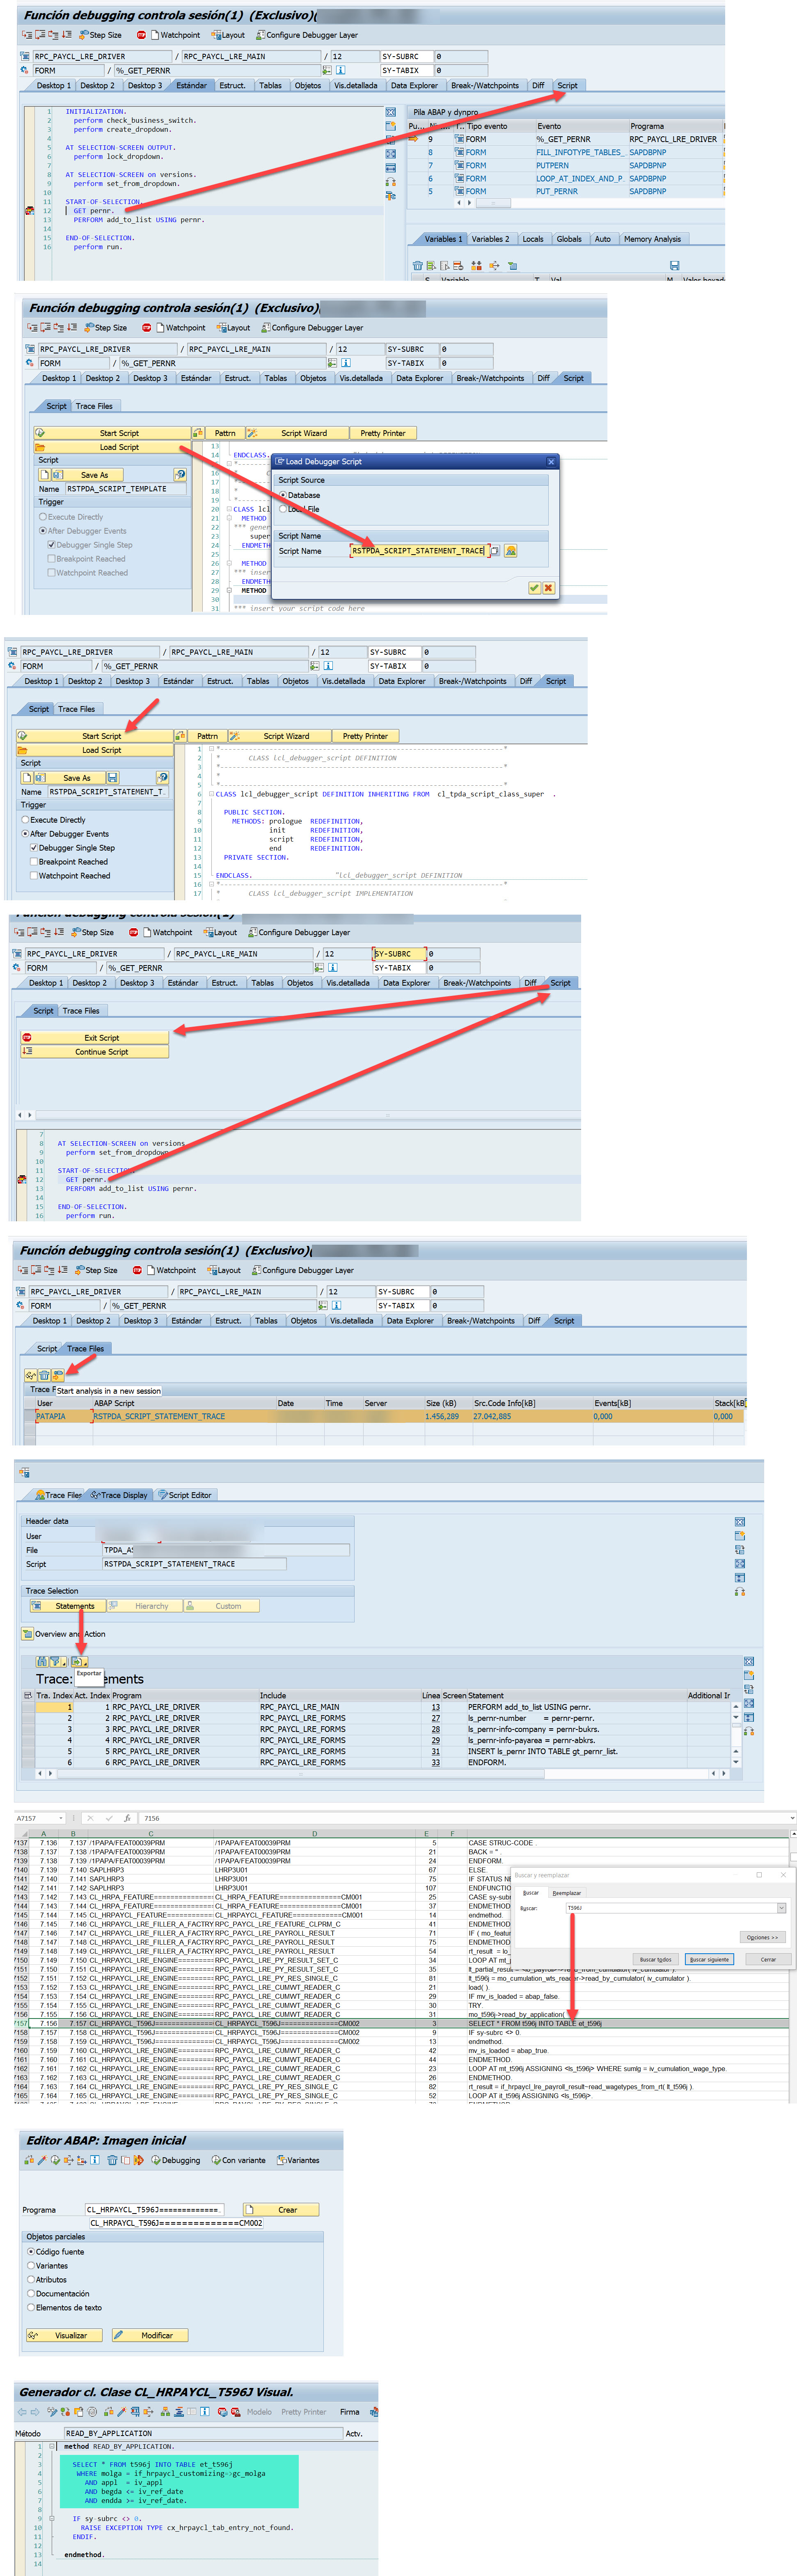Select the Database radio in Script Source
Image resolution: width=797 pixels, height=2576 pixels.
tap(283, 495)
